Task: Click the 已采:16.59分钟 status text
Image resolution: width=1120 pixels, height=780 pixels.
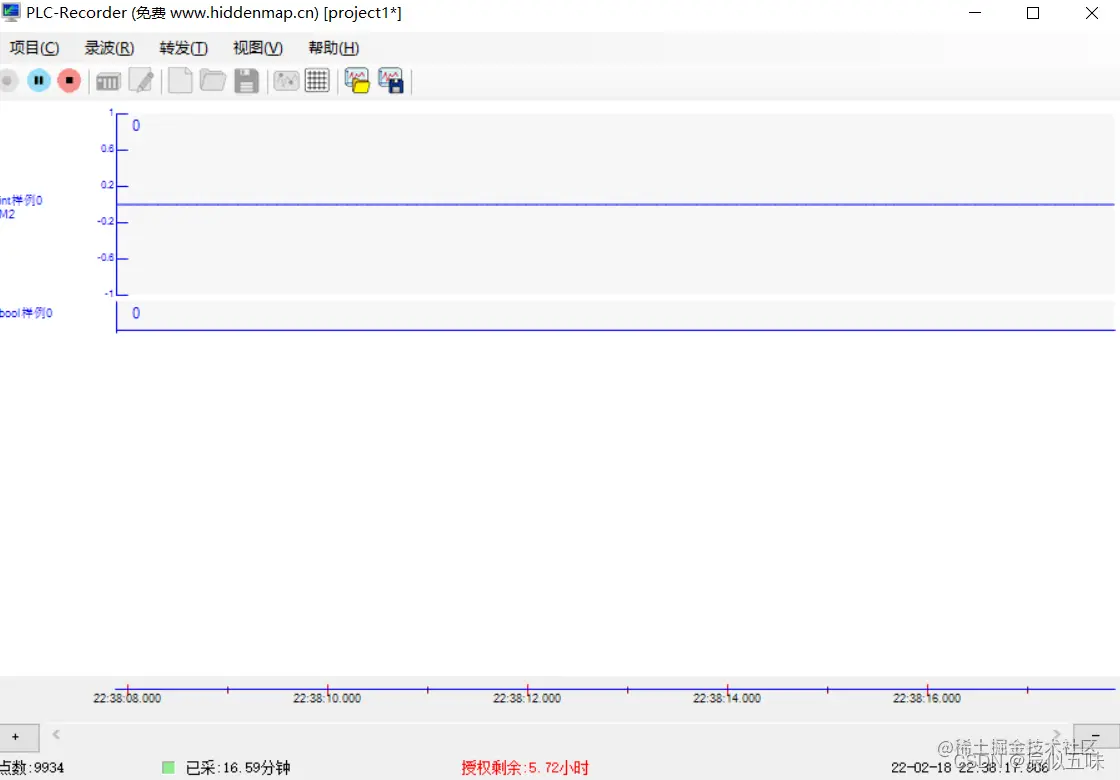Action: click(238, 768)
